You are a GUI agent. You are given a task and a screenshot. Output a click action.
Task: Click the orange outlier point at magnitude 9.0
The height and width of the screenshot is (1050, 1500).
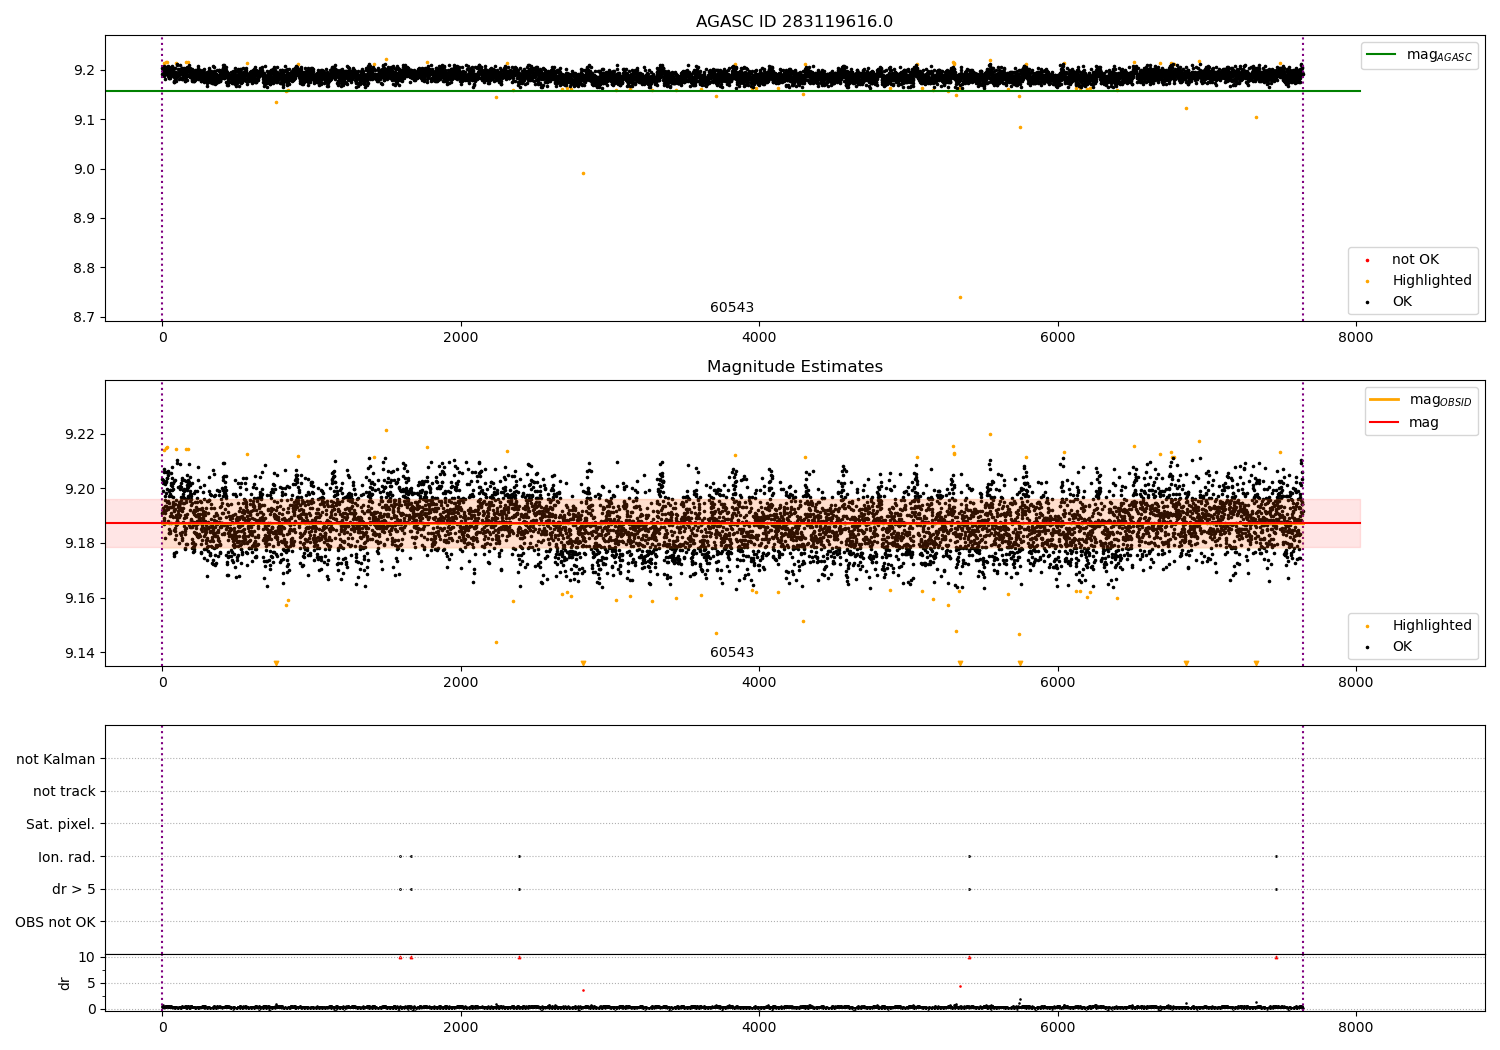583,173
